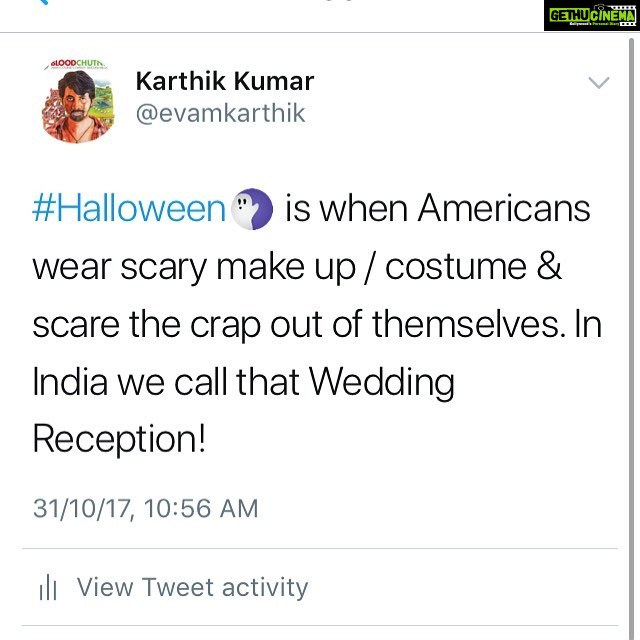Click the word Wedding in tweet
Viewport: 640px width, 640px height.
pyautogui.click(x=381, y=383)
